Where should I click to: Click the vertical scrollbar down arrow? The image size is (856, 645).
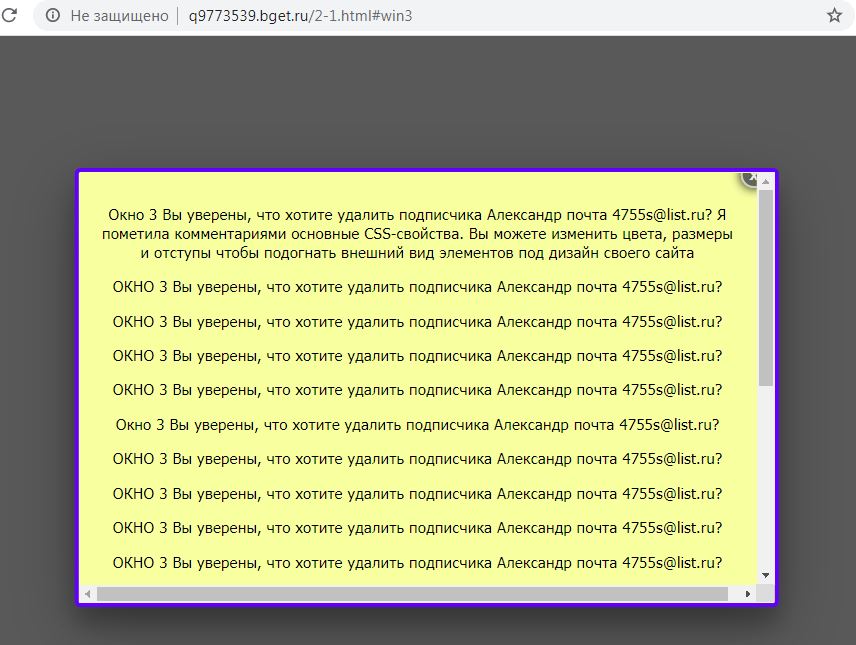point(765,576)
